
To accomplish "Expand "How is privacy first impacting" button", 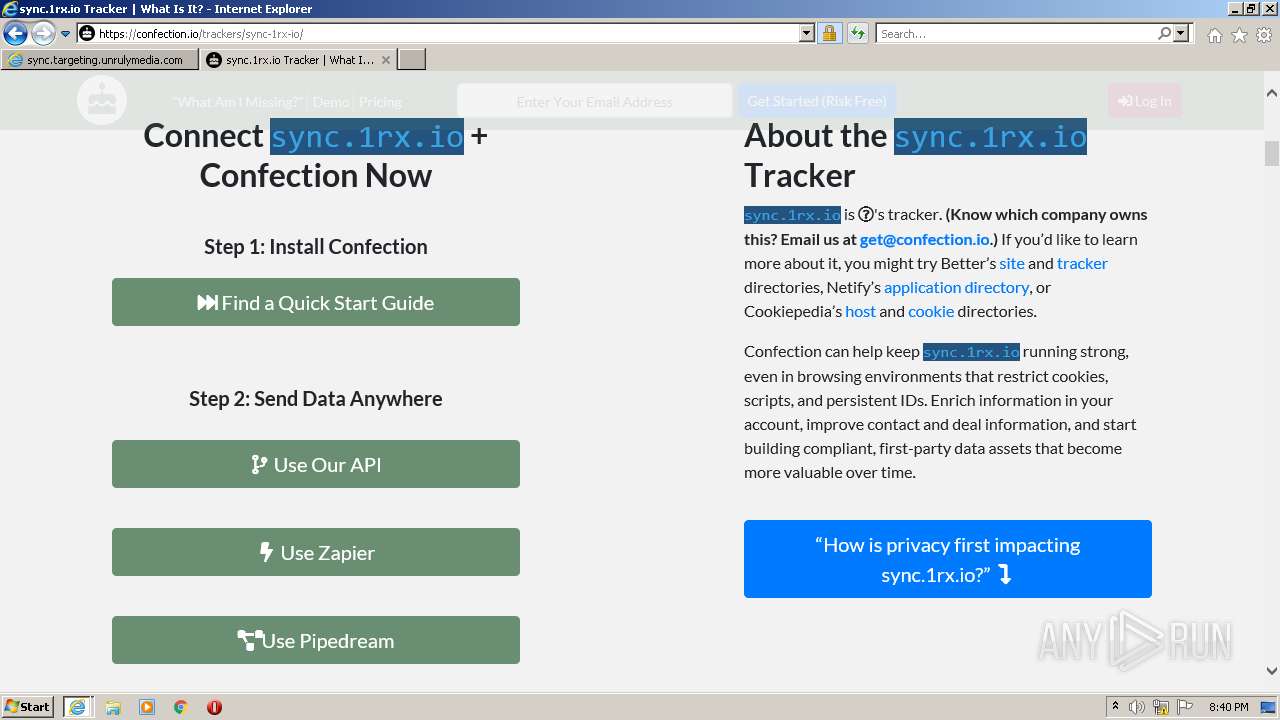I will click(x=948, y=559).
